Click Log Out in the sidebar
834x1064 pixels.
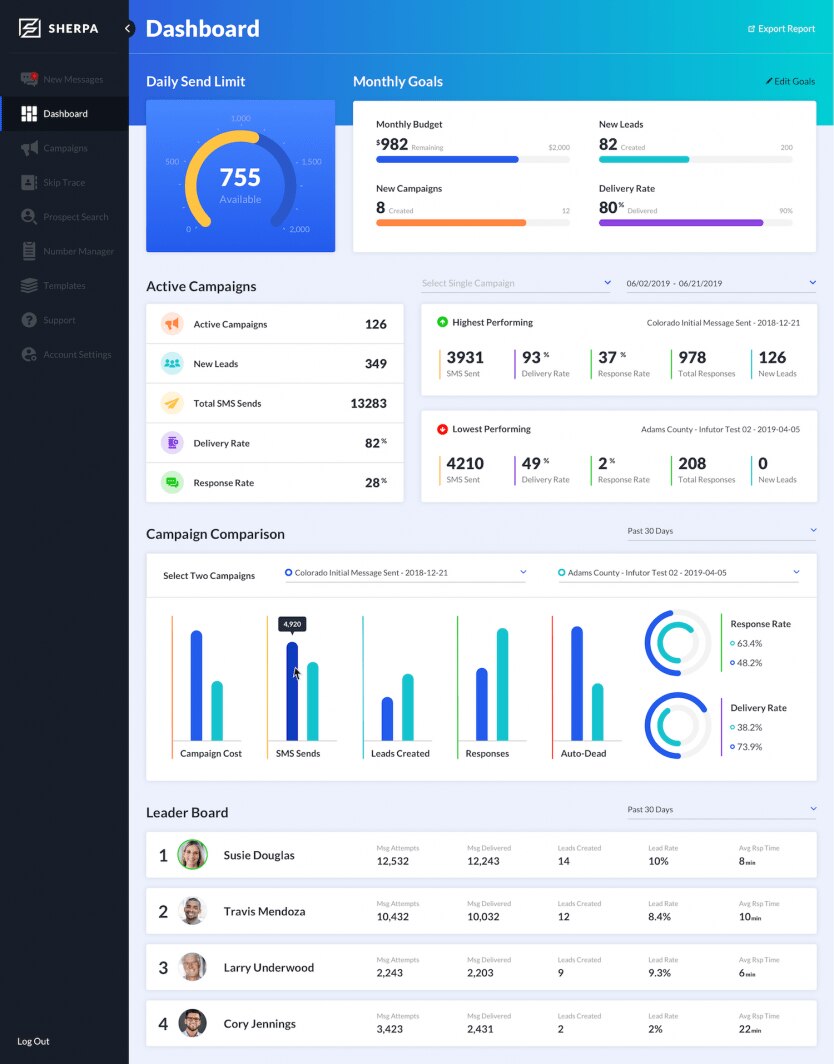tap(33, 1041)
